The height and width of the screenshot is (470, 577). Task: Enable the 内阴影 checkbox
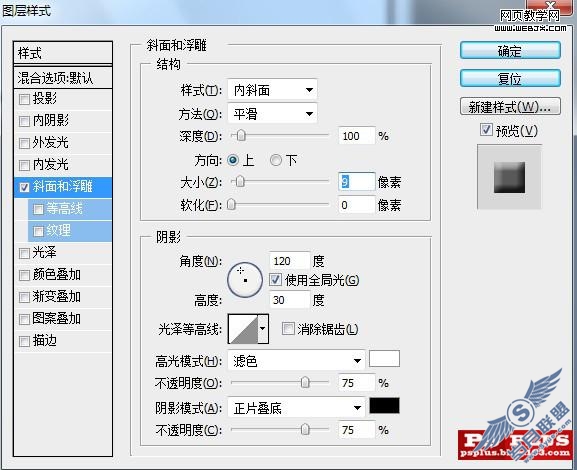pyautogui.click(x=24, y=121)
